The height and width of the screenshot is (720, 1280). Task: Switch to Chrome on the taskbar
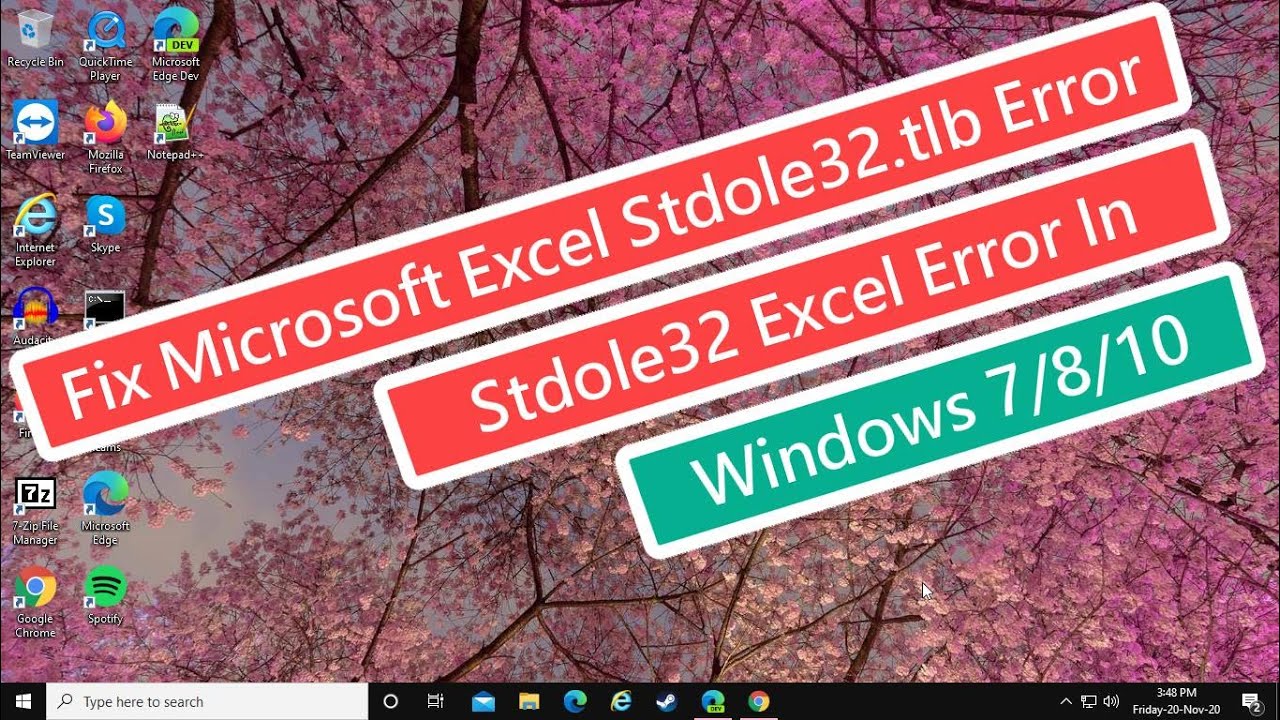tap(759, 701)
